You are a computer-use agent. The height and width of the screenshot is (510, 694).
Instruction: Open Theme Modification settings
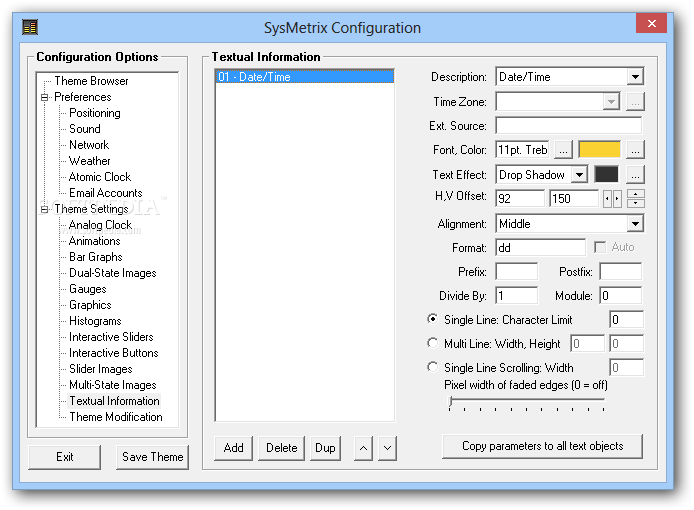(116, 417)
